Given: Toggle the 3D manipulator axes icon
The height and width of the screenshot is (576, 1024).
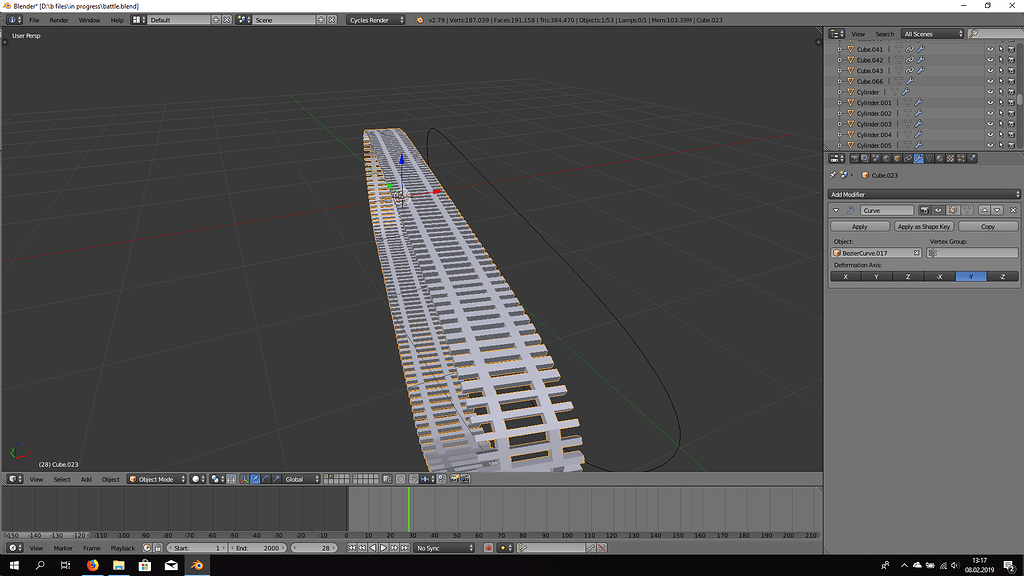Looking at the screenshot, I should (244, 479).
